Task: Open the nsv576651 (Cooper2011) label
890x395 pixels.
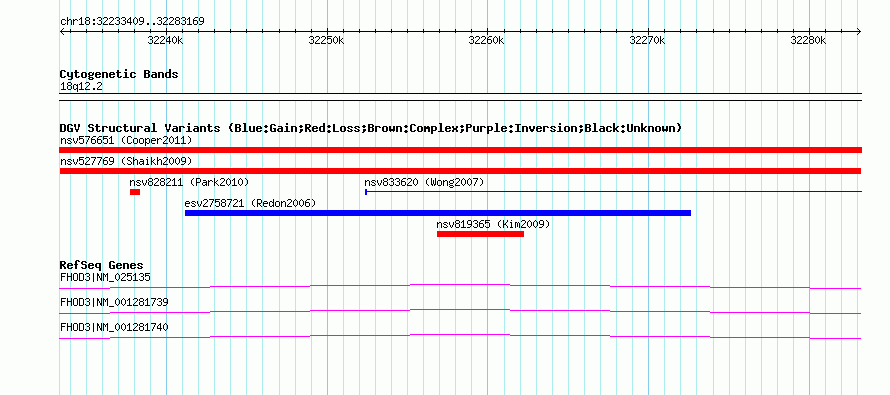Action: 126,140
